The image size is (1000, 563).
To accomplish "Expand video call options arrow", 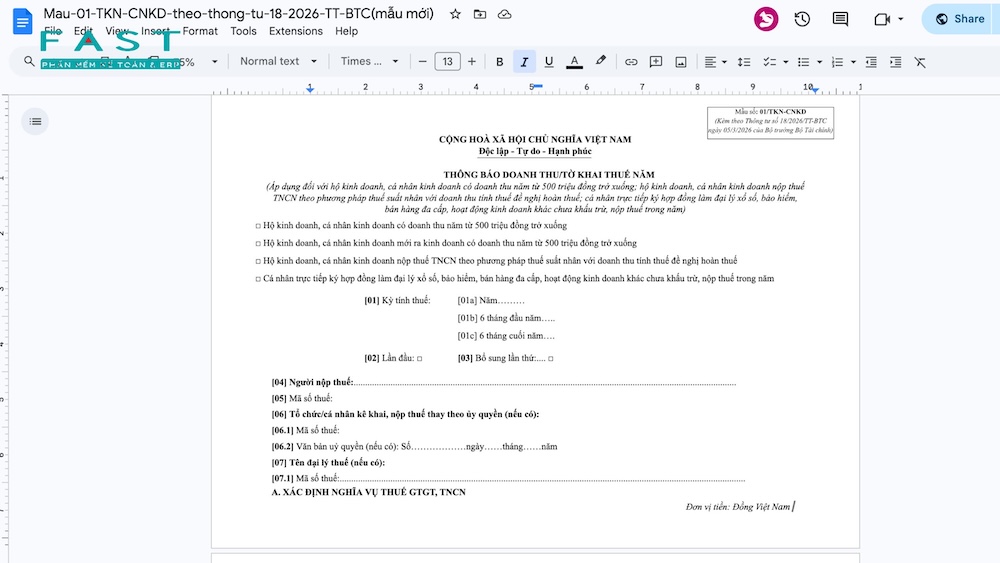I will 901,19.
